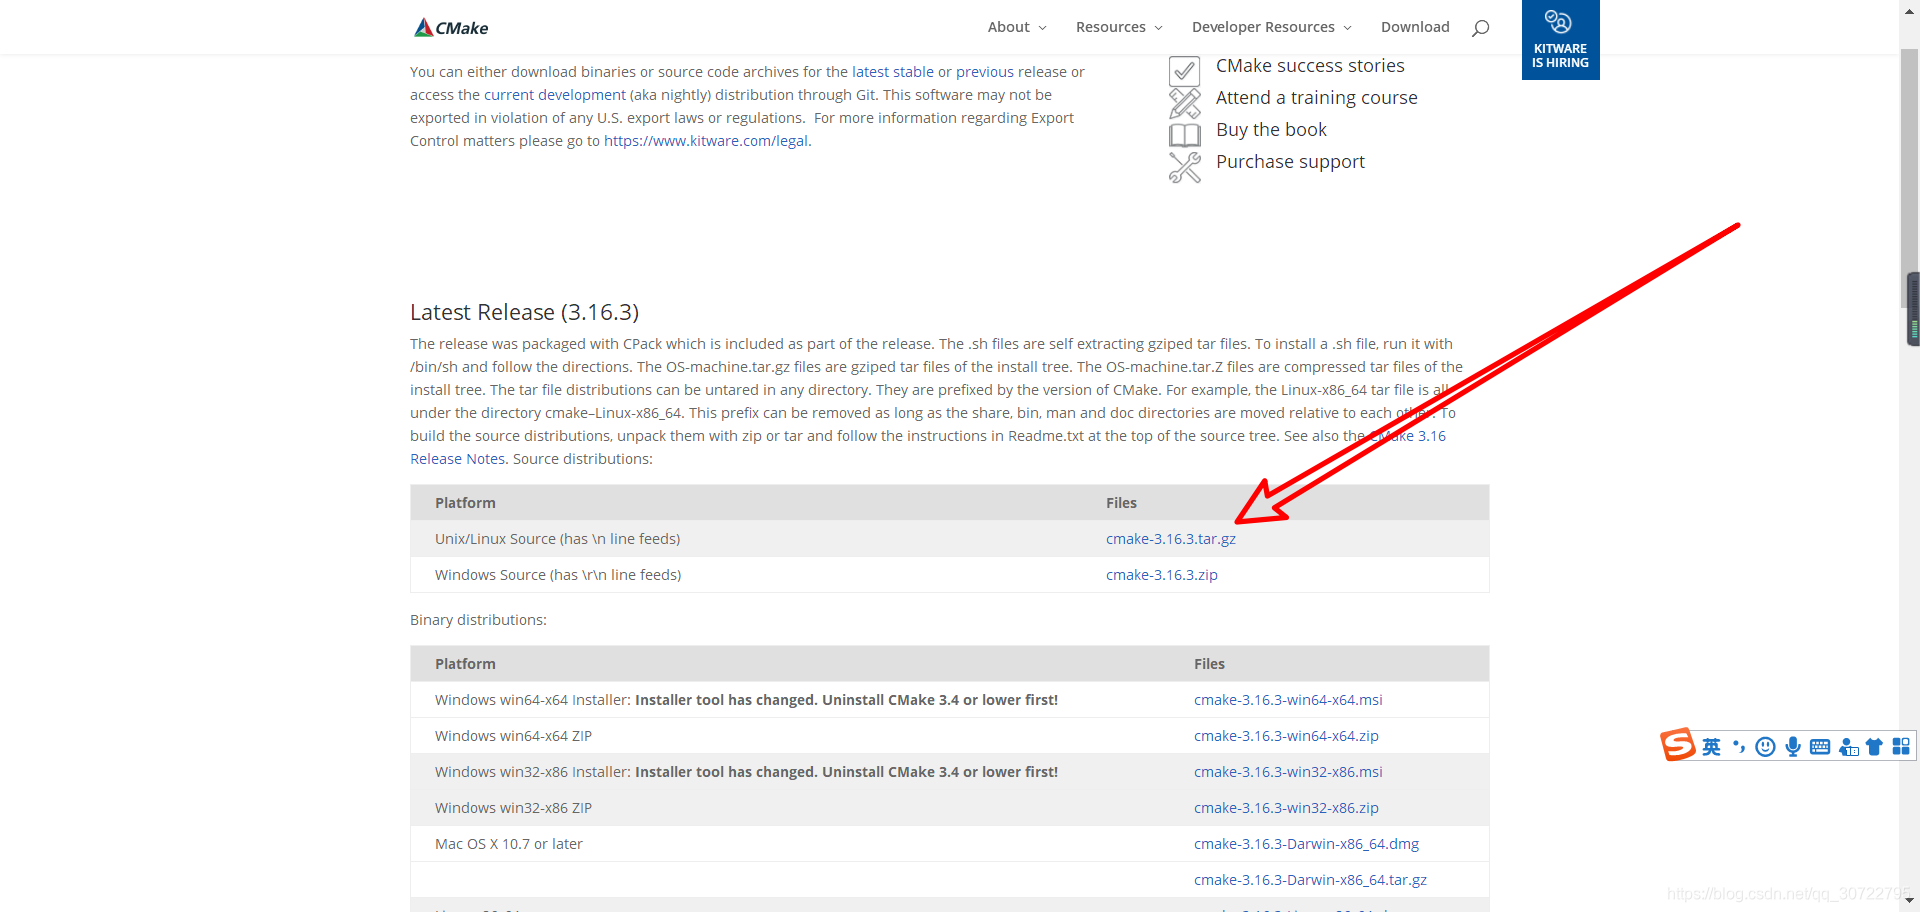Screen dimensions: 1920x912
Task: Click the Mac OS X 10.7 or later cell
Action: pos(508,844)
